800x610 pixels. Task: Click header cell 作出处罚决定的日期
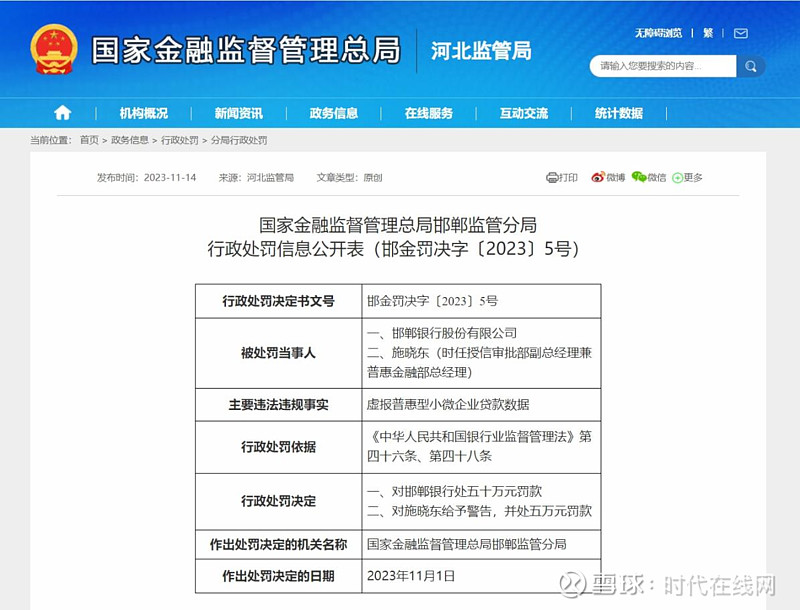(x=279, y=576)
